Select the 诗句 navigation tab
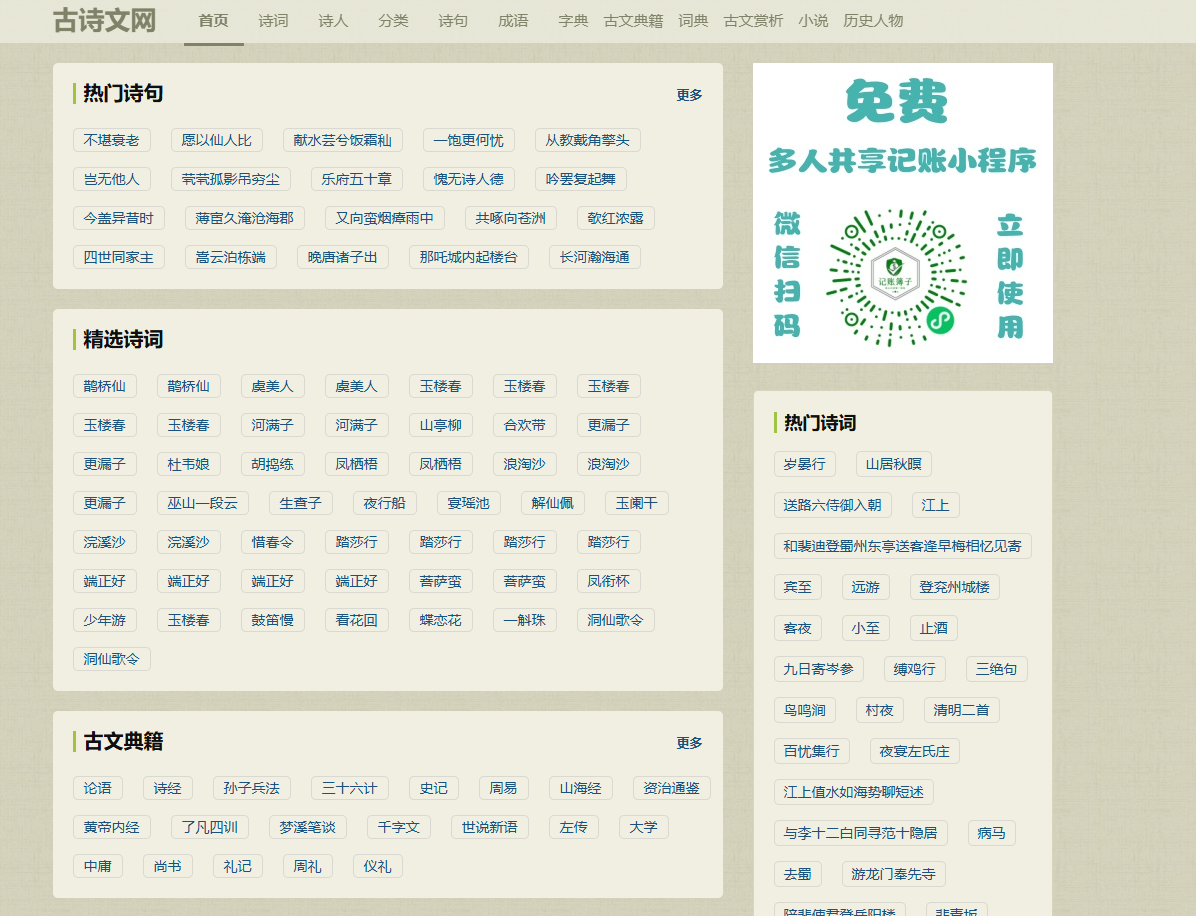1196x916 pixels. coord(453,21)
